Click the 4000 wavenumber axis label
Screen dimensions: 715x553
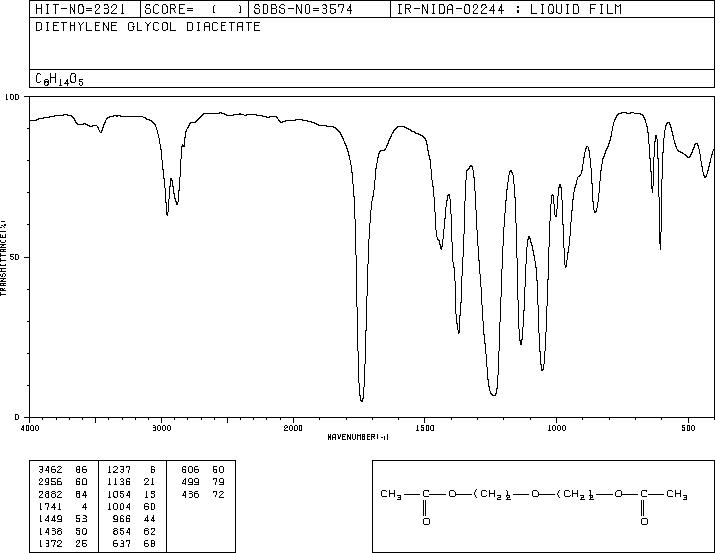click(30, 428)
